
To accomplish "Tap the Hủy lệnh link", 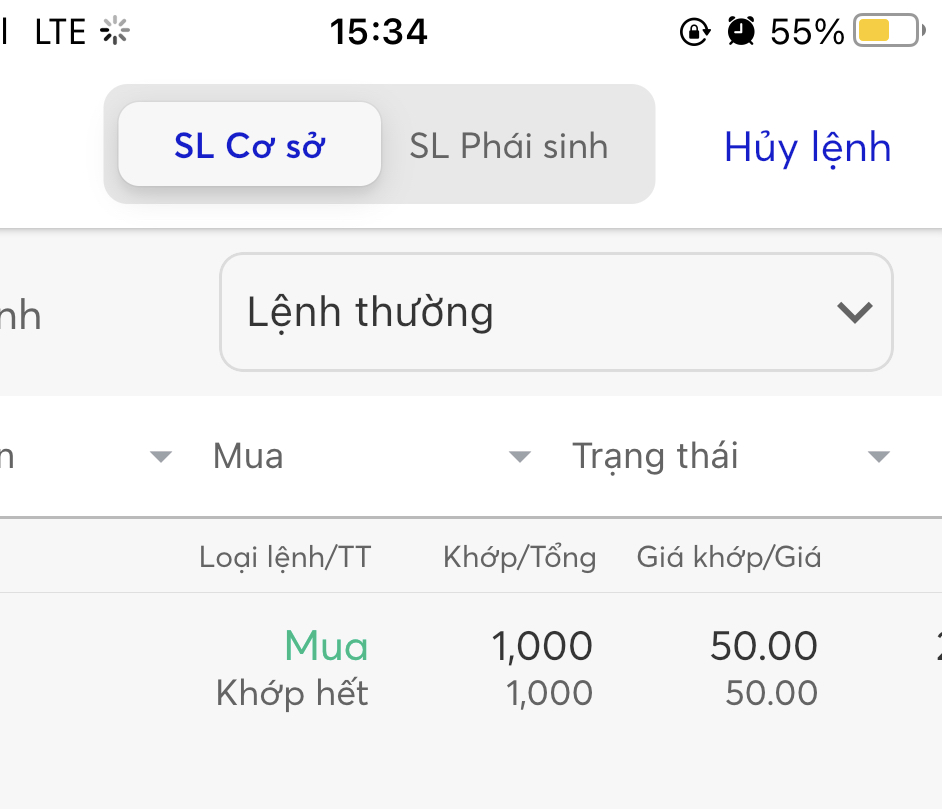I will pos(807,147).
